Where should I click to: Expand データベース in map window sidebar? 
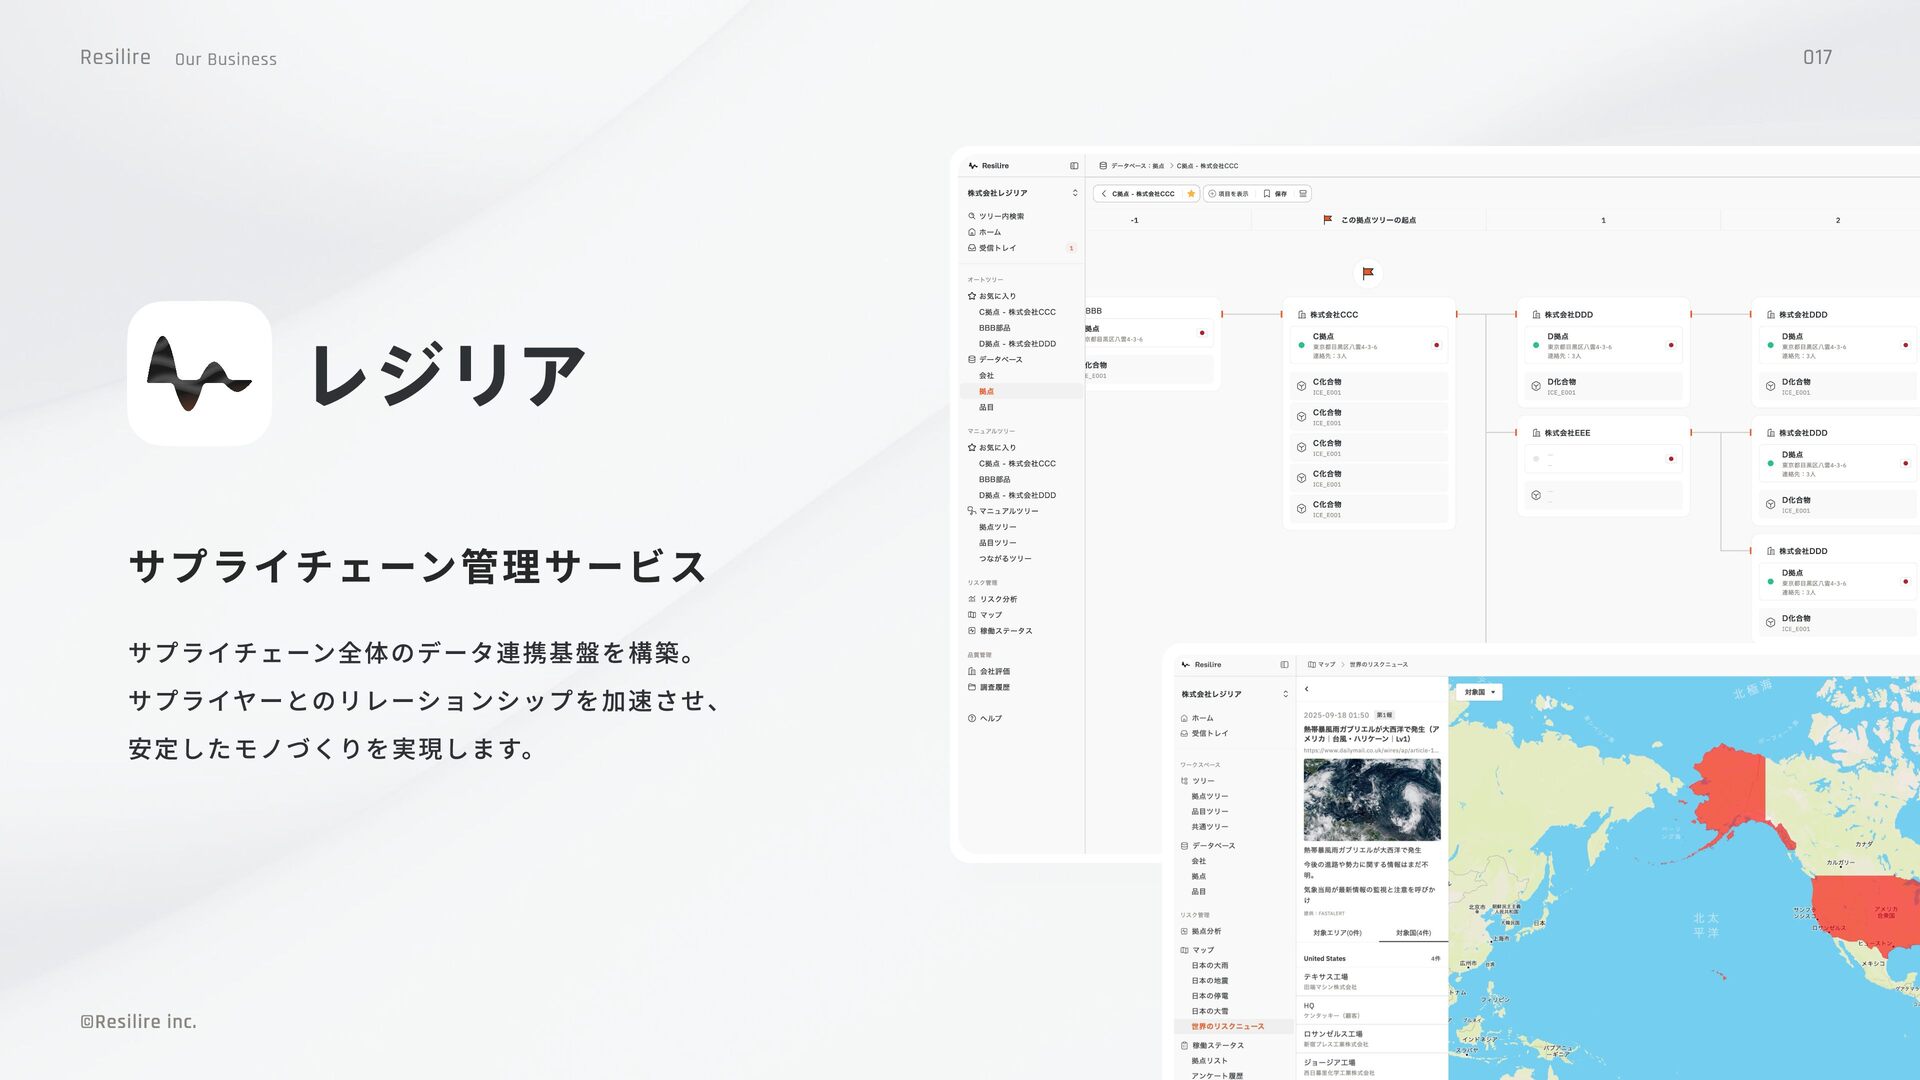pyautogui.click(x=1208, y=846)
